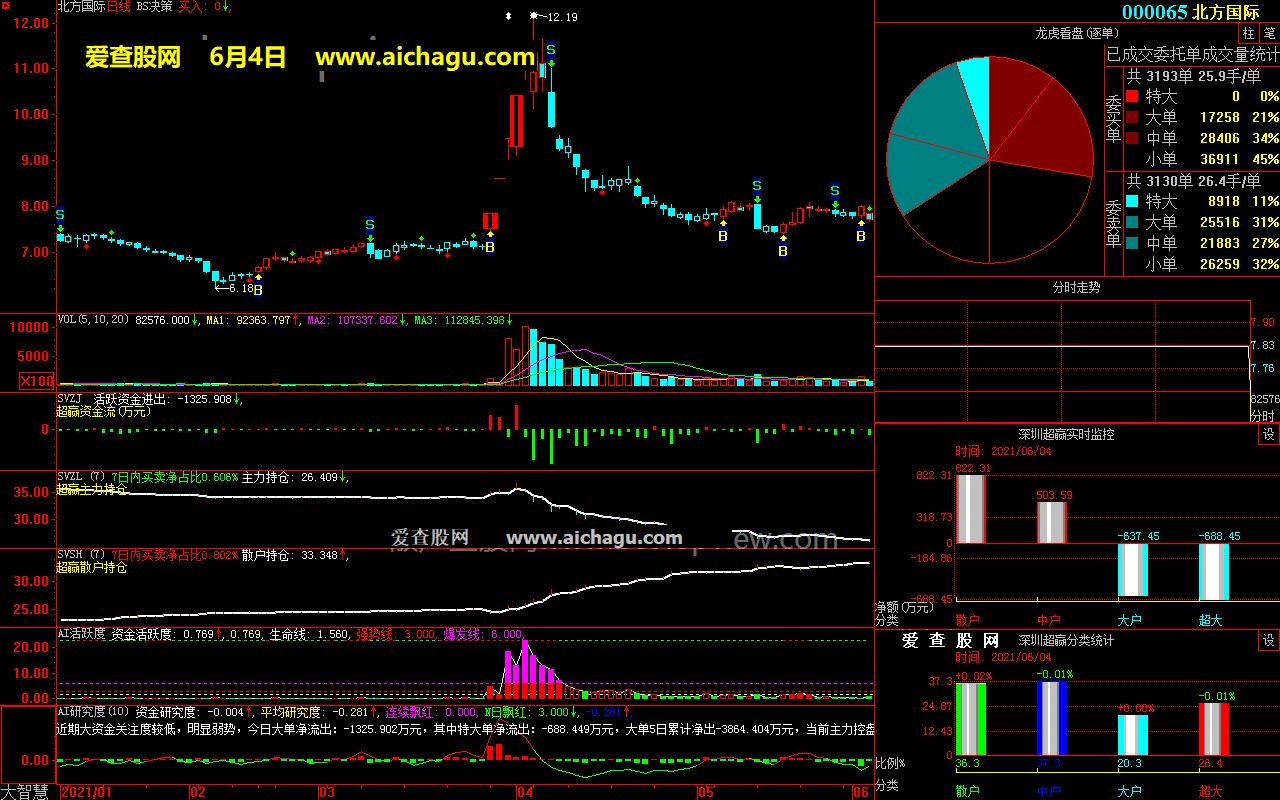Click the BS决策 indicator label
This screenshot has height=800, width=1280.
click(154, 6)
